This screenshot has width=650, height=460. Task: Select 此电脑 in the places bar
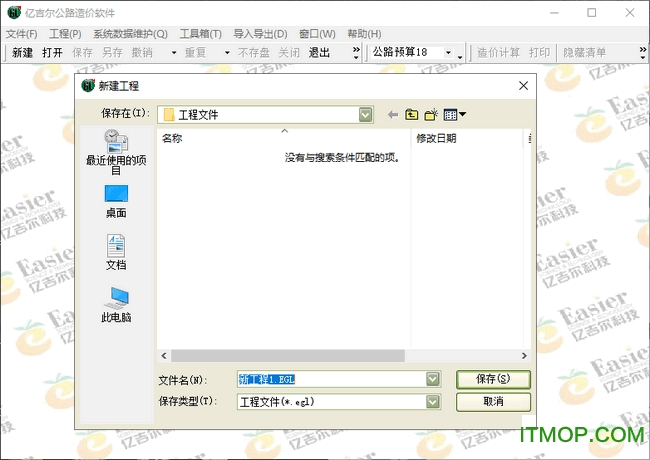click(116, 305)
